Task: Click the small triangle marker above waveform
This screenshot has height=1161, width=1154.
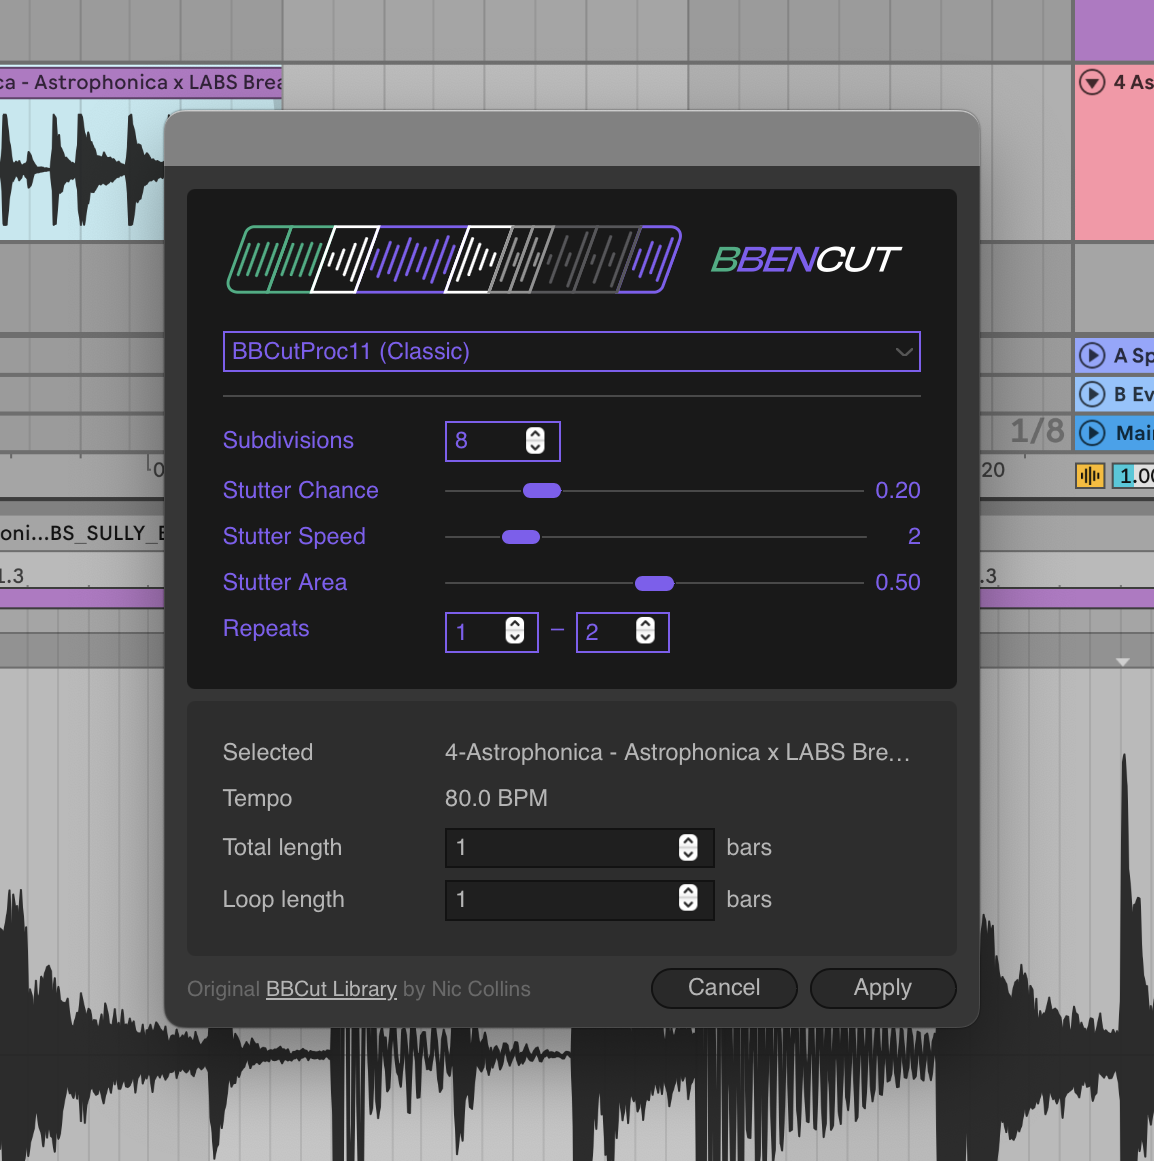Action: coord(1123,662)
